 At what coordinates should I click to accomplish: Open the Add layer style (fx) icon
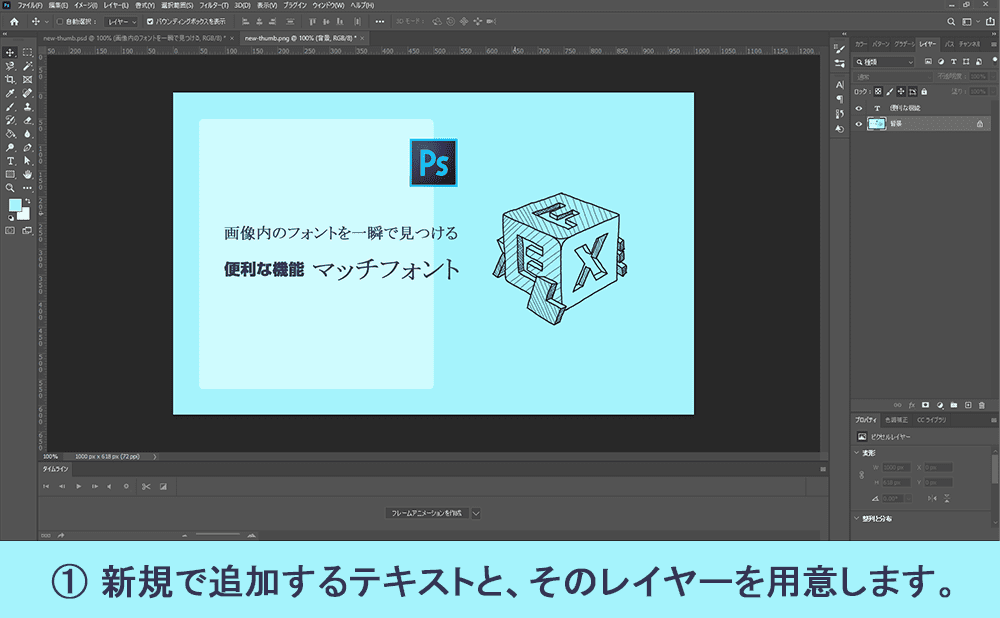click(x=912, y=405)
